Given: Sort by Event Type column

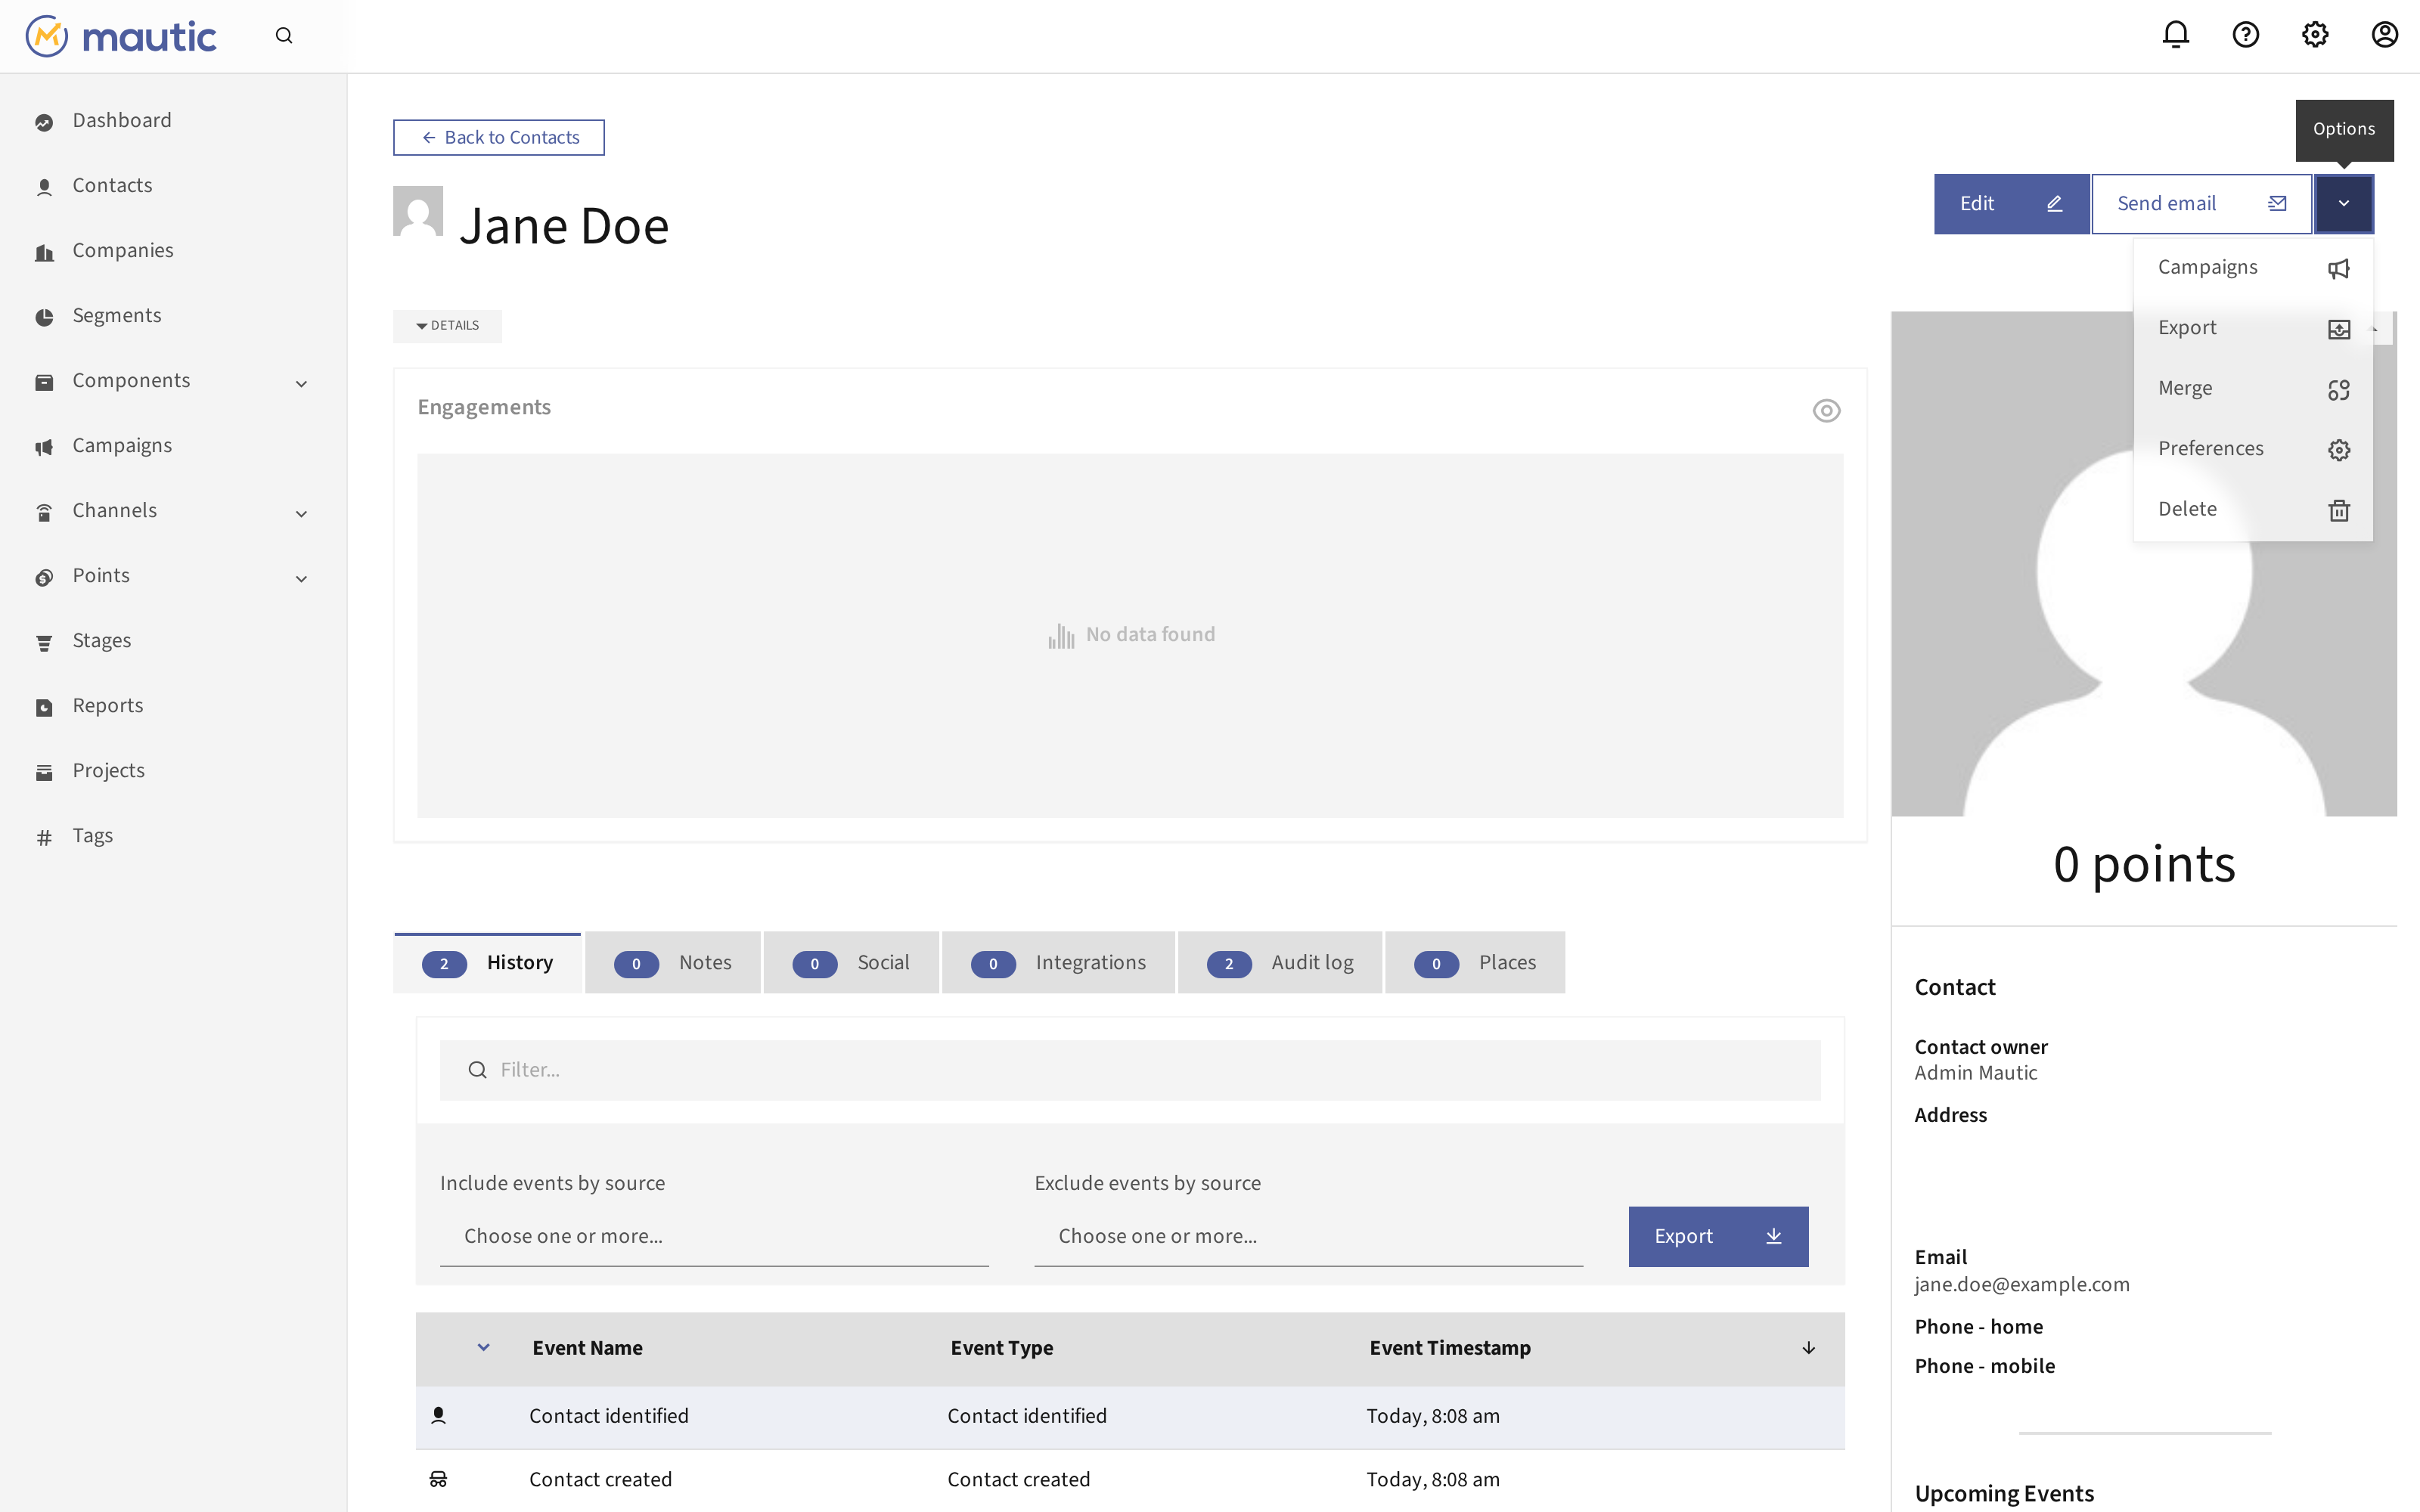Looking at the screenshot, I should (1002, 1348).
